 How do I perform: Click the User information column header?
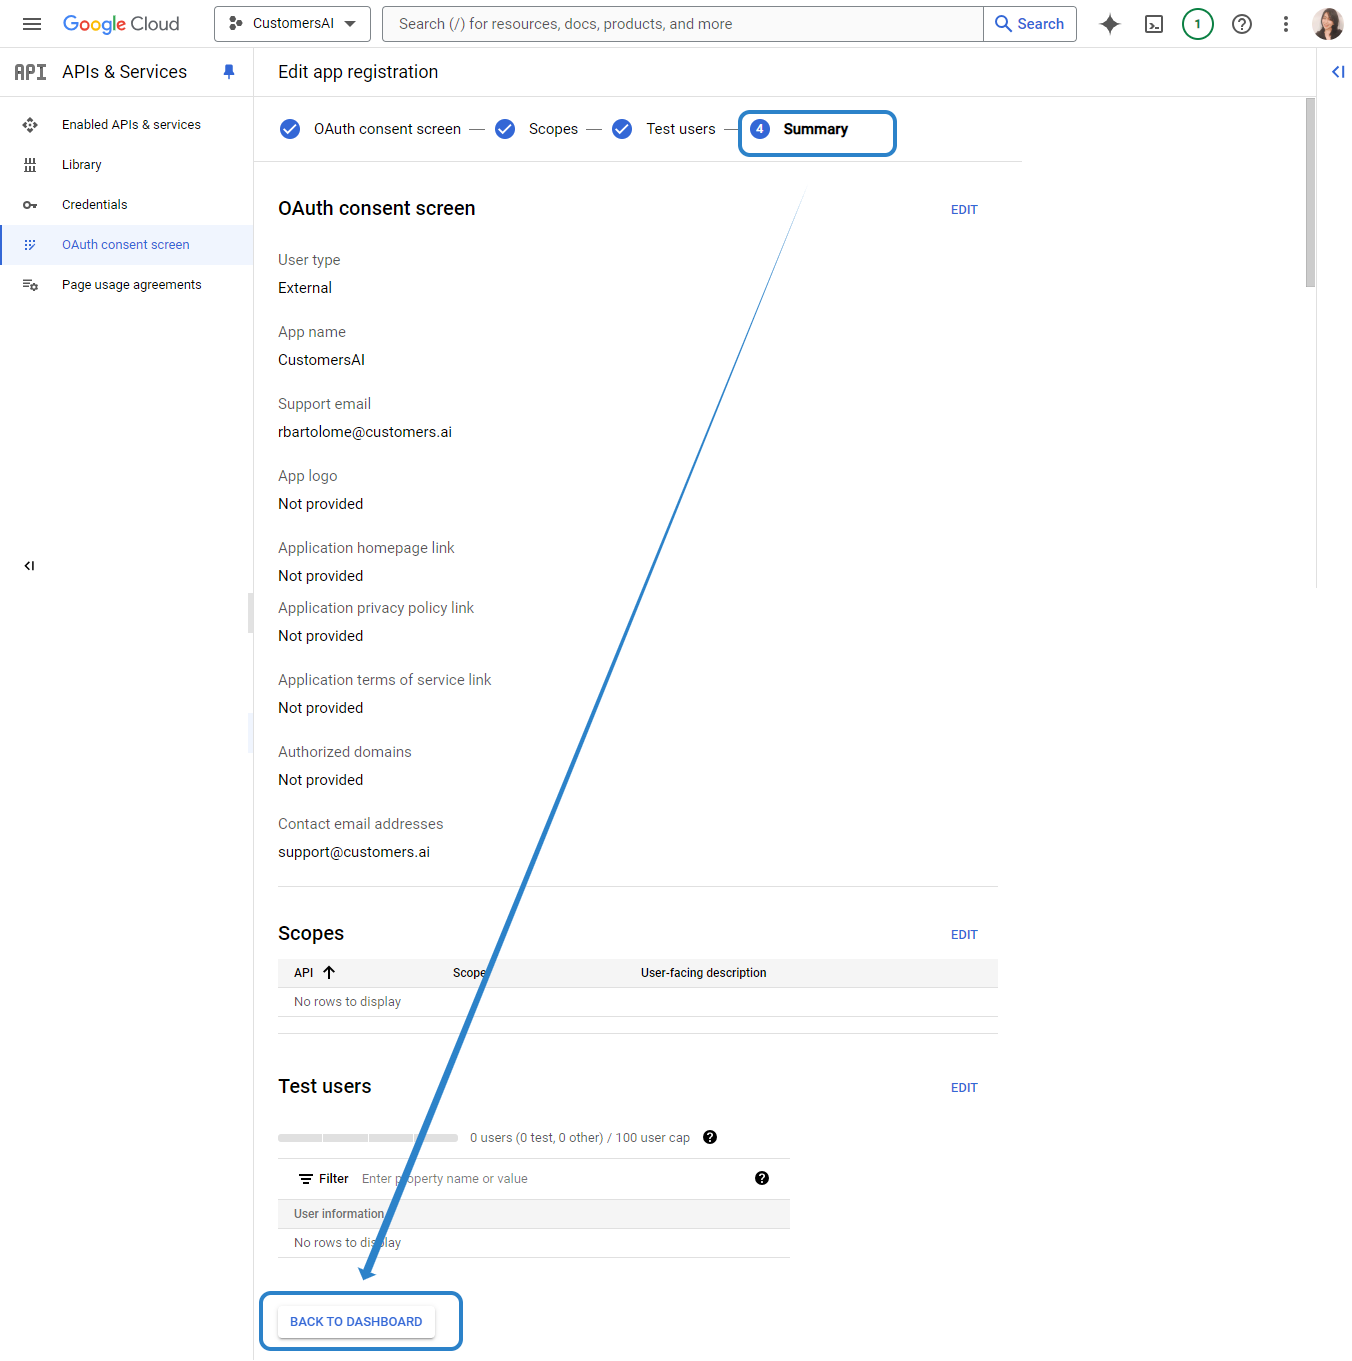(339, 1214)
